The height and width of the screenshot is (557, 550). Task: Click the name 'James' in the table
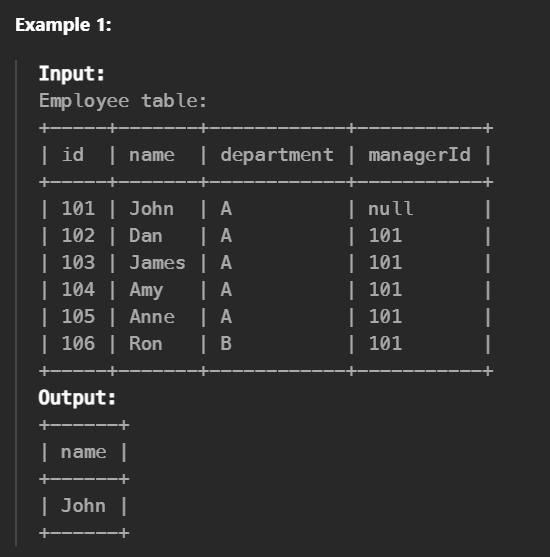coord(157,263)
